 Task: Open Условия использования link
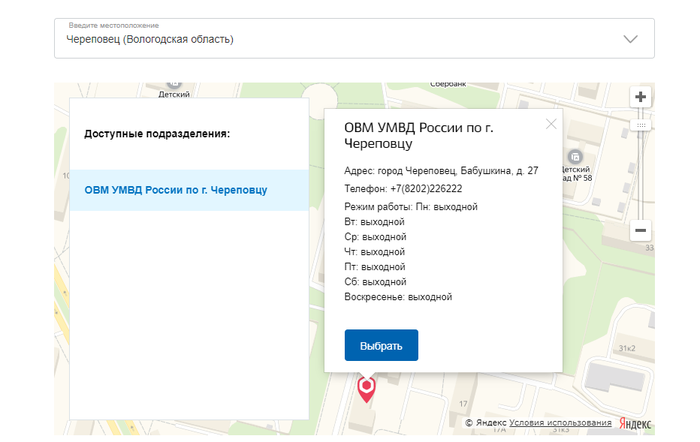click(x=560, y=423)
